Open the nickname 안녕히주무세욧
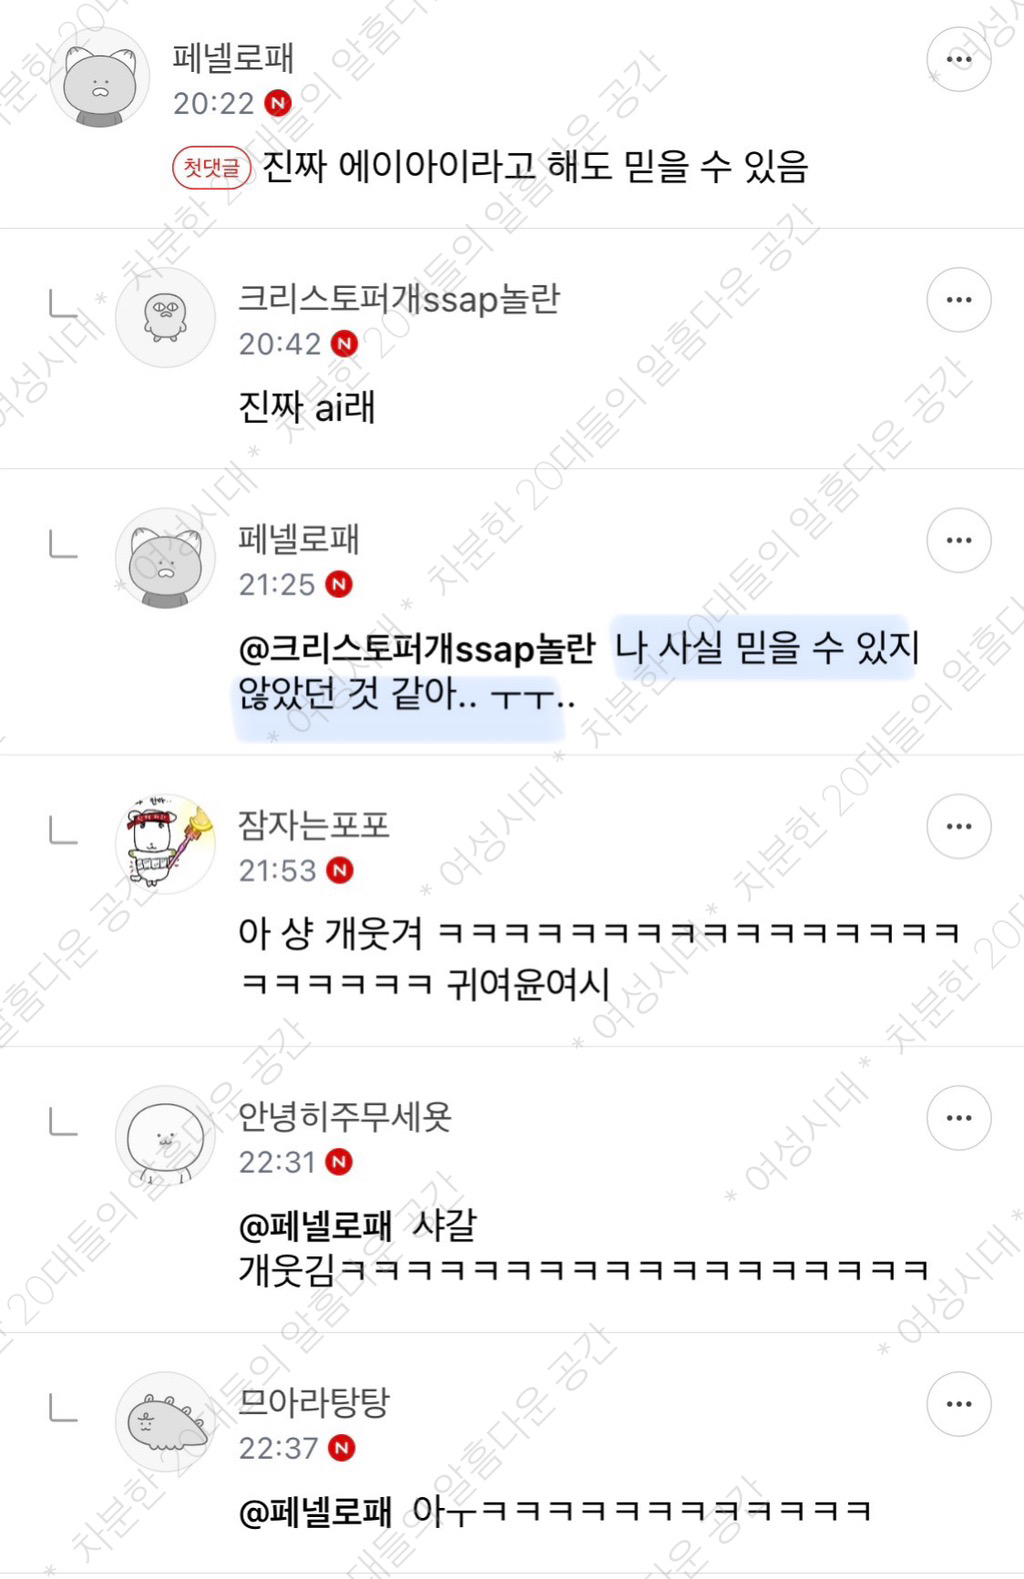The height and width of the screenshot is (1579, 1024). point(345,1116)
